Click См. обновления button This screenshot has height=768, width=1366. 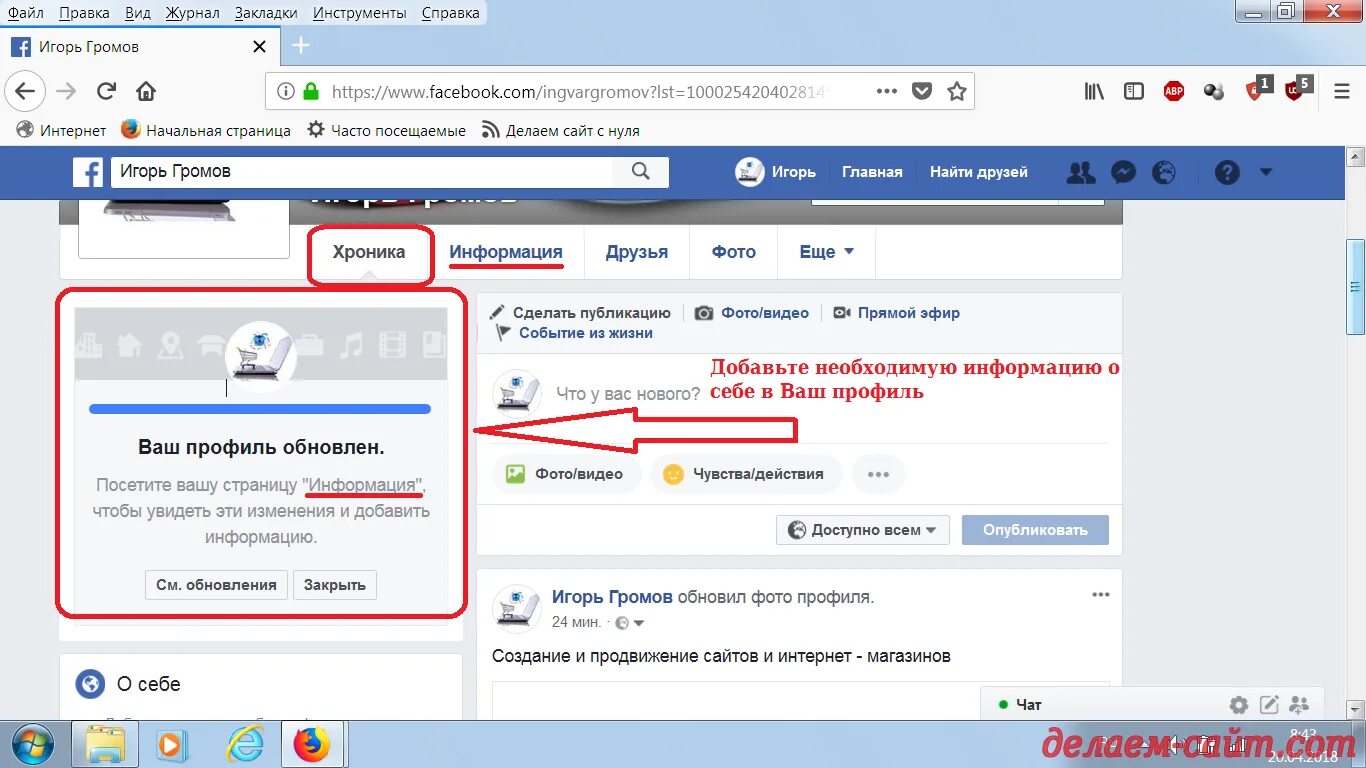(217, 585)
